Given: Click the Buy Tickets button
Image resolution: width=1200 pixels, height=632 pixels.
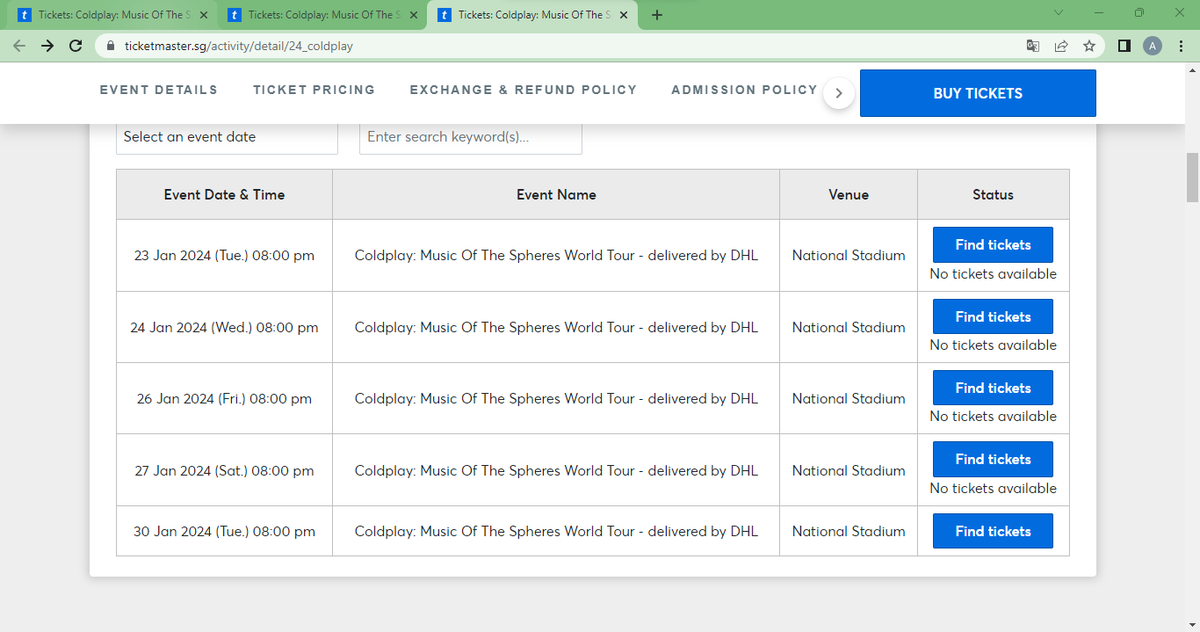Looking at the screenshot, I should 978,93.
